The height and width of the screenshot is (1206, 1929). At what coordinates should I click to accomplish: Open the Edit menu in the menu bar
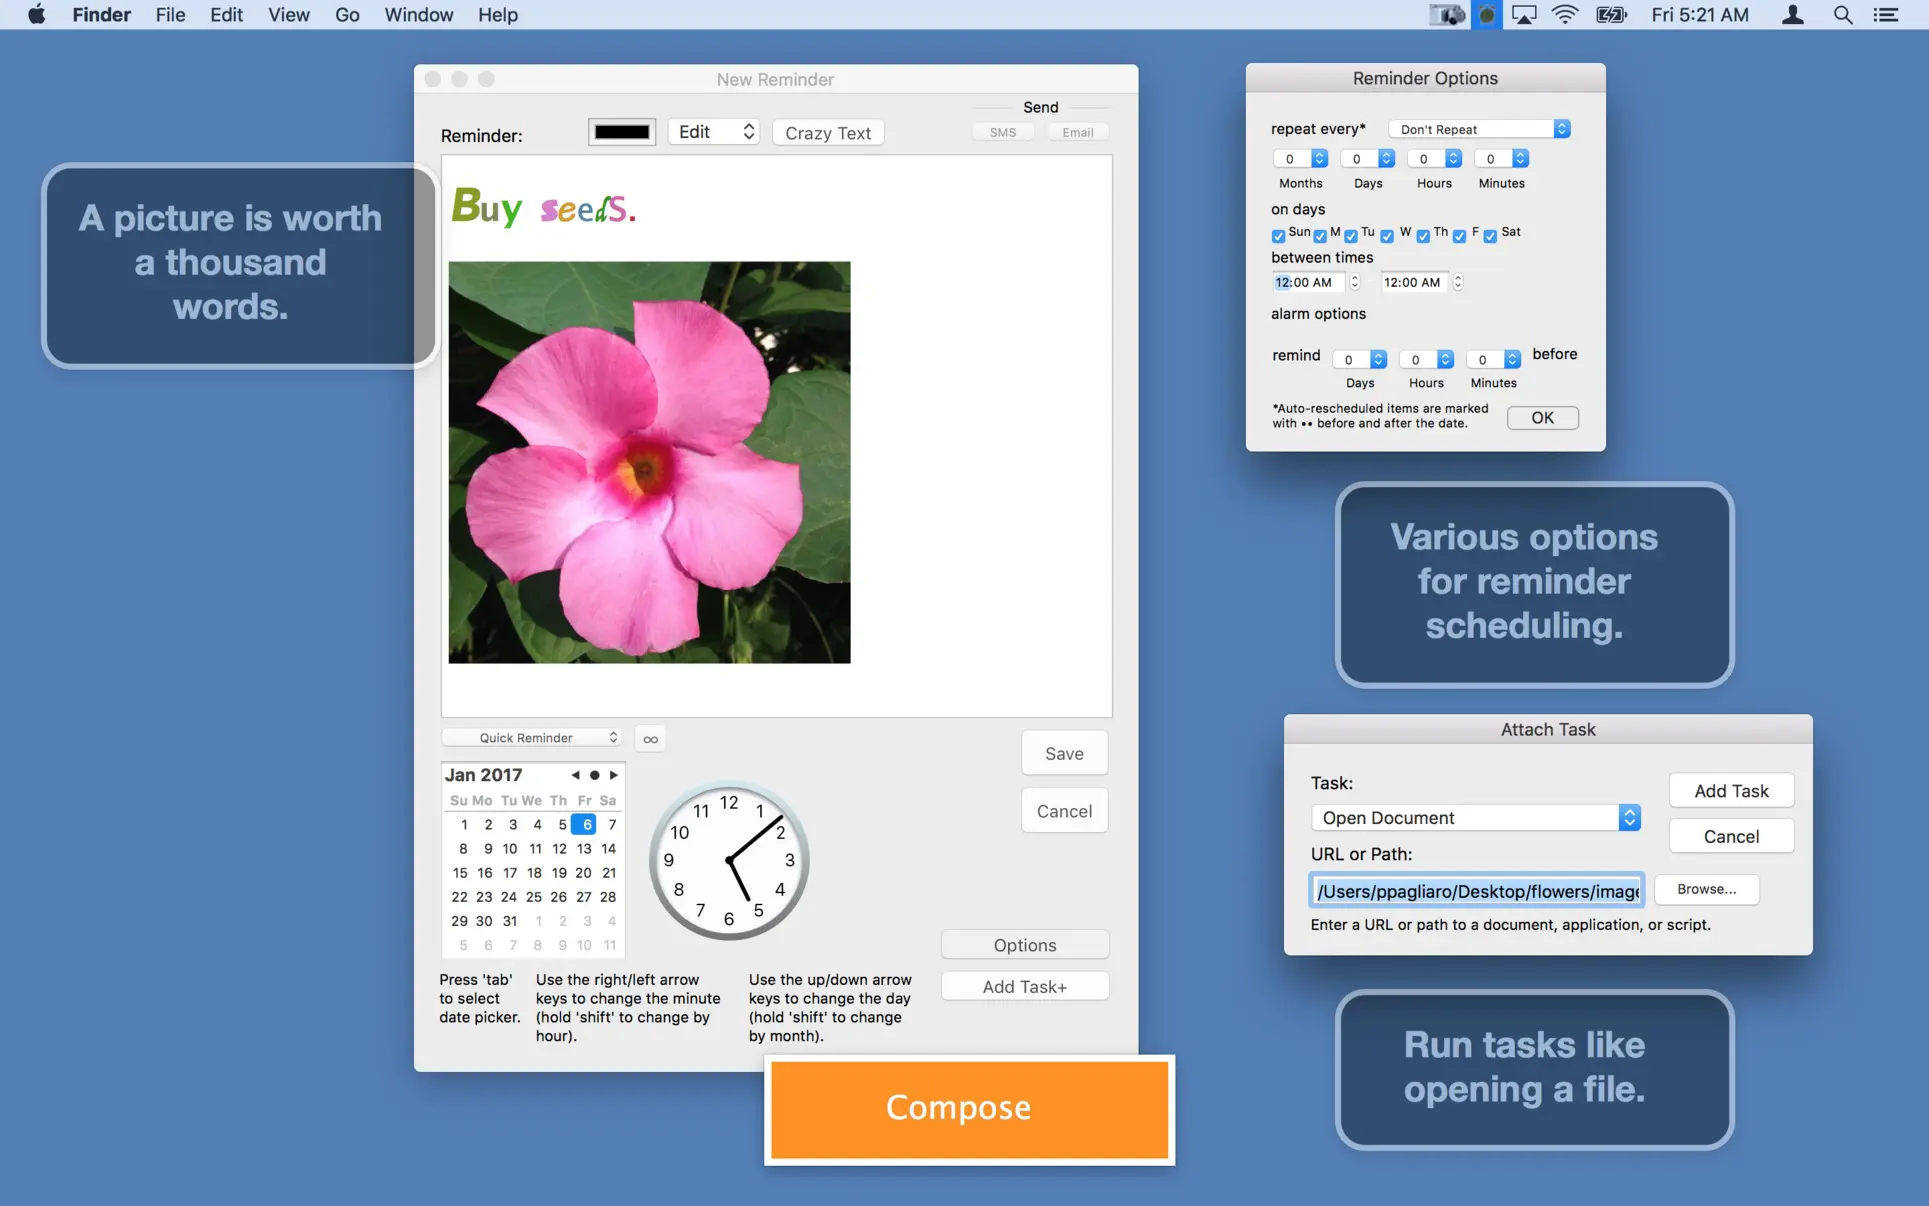click(225, 15)
